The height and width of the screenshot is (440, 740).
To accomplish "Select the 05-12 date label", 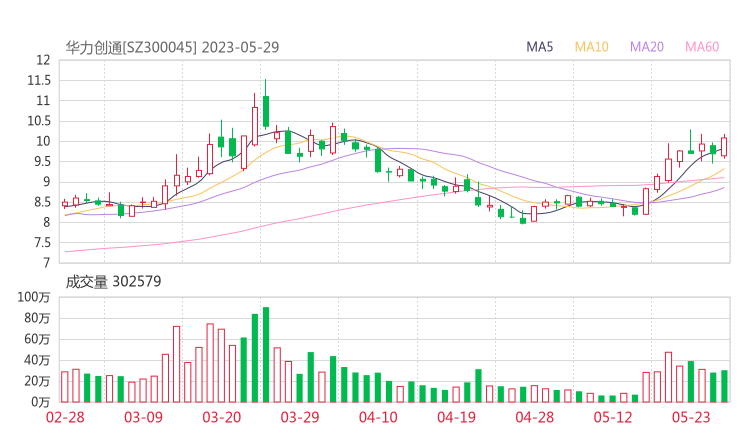I will (613, 417).
